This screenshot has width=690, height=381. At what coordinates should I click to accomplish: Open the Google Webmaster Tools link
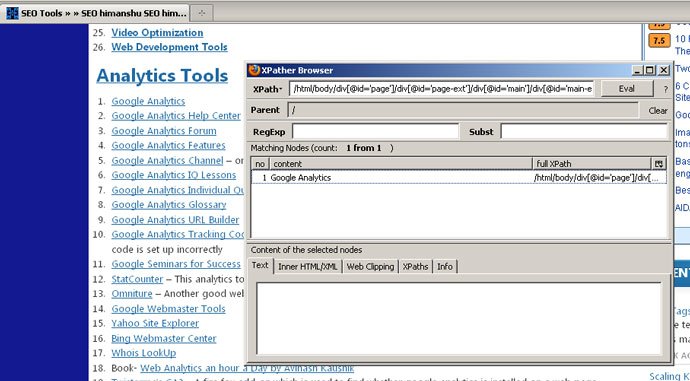click(x=168, y=309)
